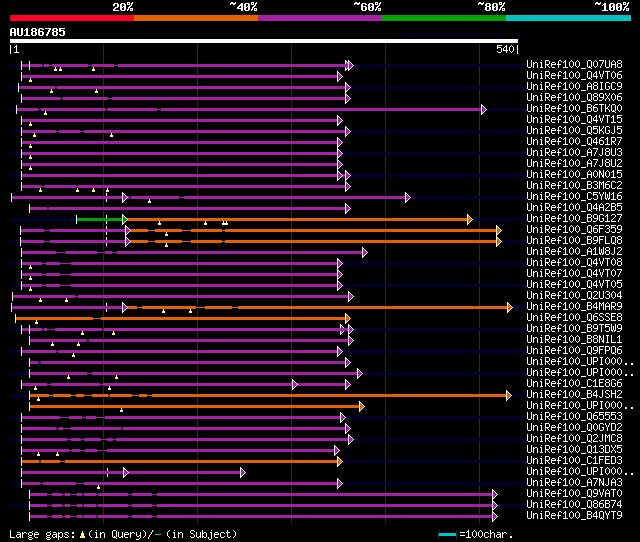Viewport: 640px width, 542px height.
Task: Open the UniRef100_Q07UA8 hit label
Action: 574,64
